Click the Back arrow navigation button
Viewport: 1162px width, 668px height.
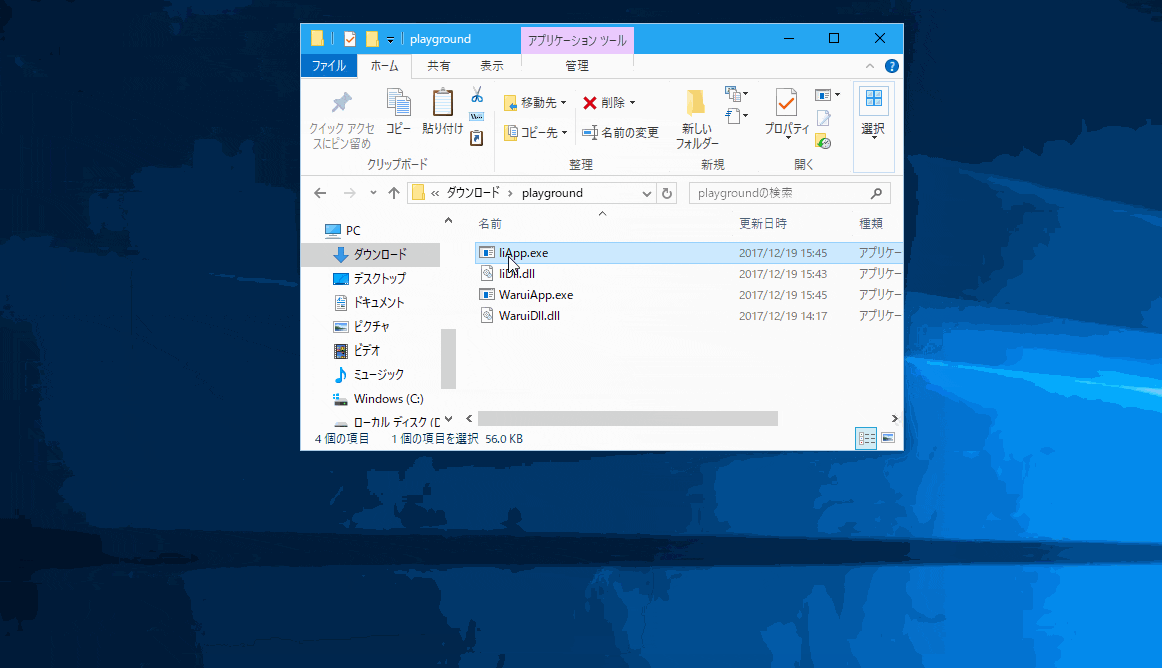pos(320,194)
